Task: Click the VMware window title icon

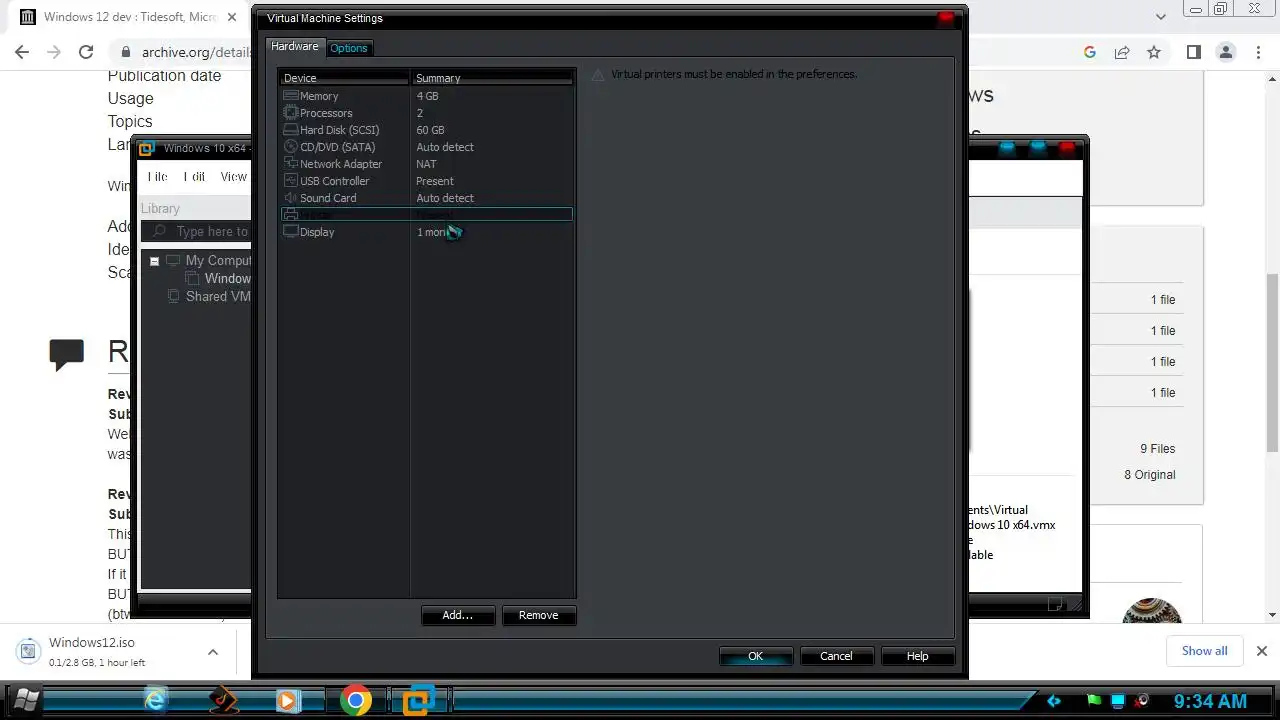Action: pos(147,149)
